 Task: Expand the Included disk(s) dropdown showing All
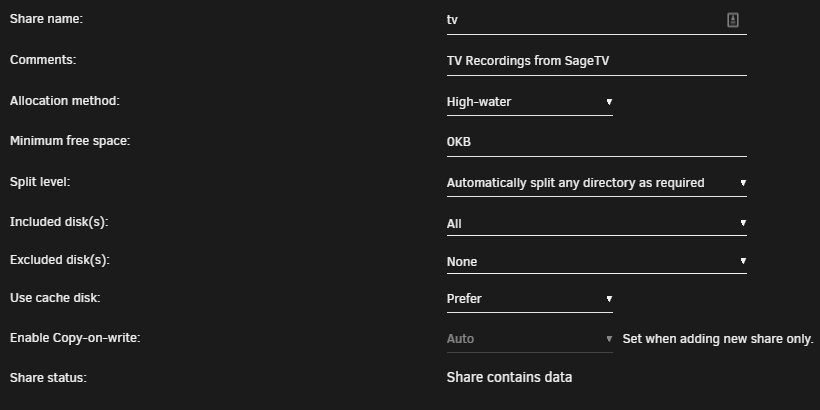(x=597, y=223)
